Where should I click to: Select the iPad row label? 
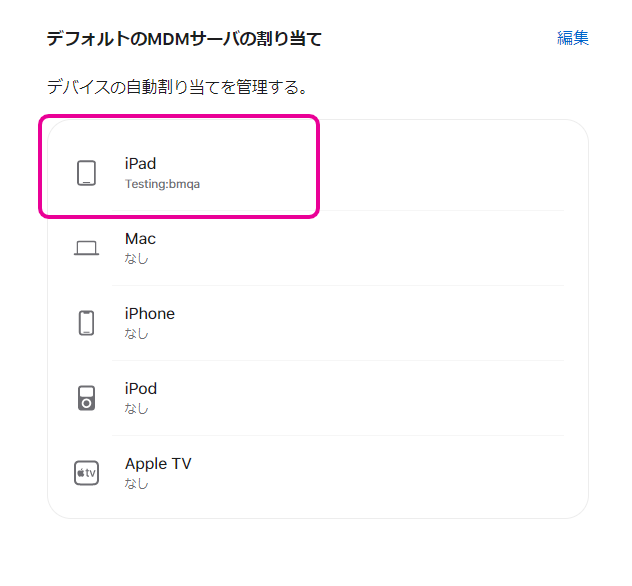point(141,164)
